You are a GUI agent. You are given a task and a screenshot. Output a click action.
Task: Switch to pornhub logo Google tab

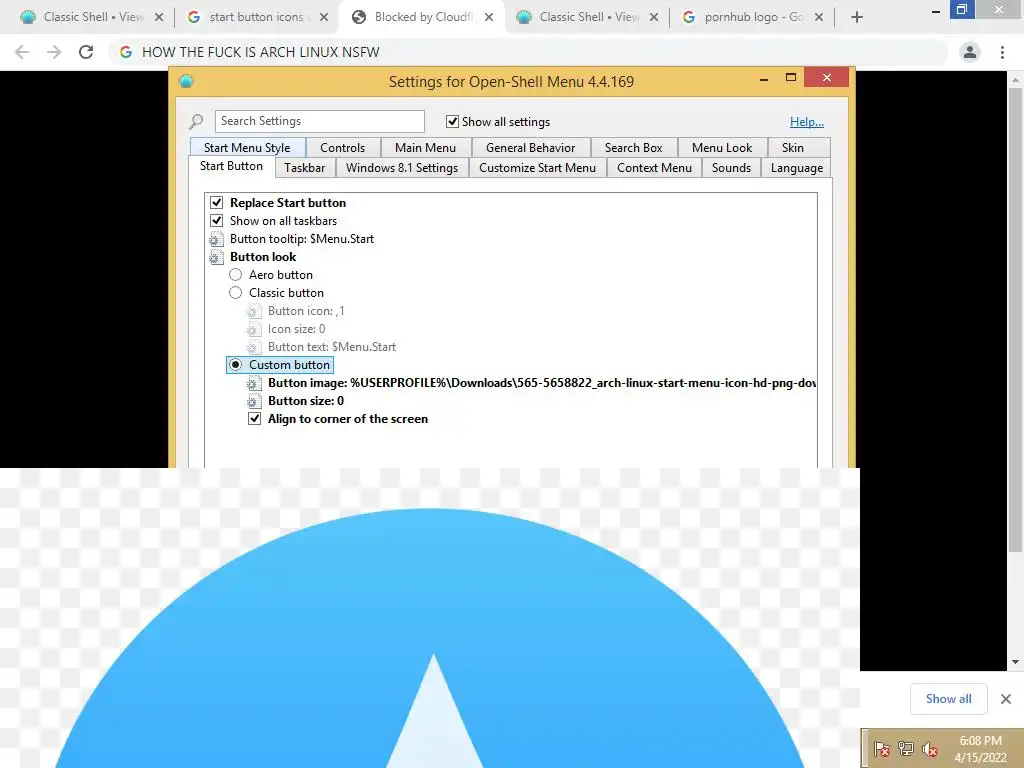tap(753, 18)
